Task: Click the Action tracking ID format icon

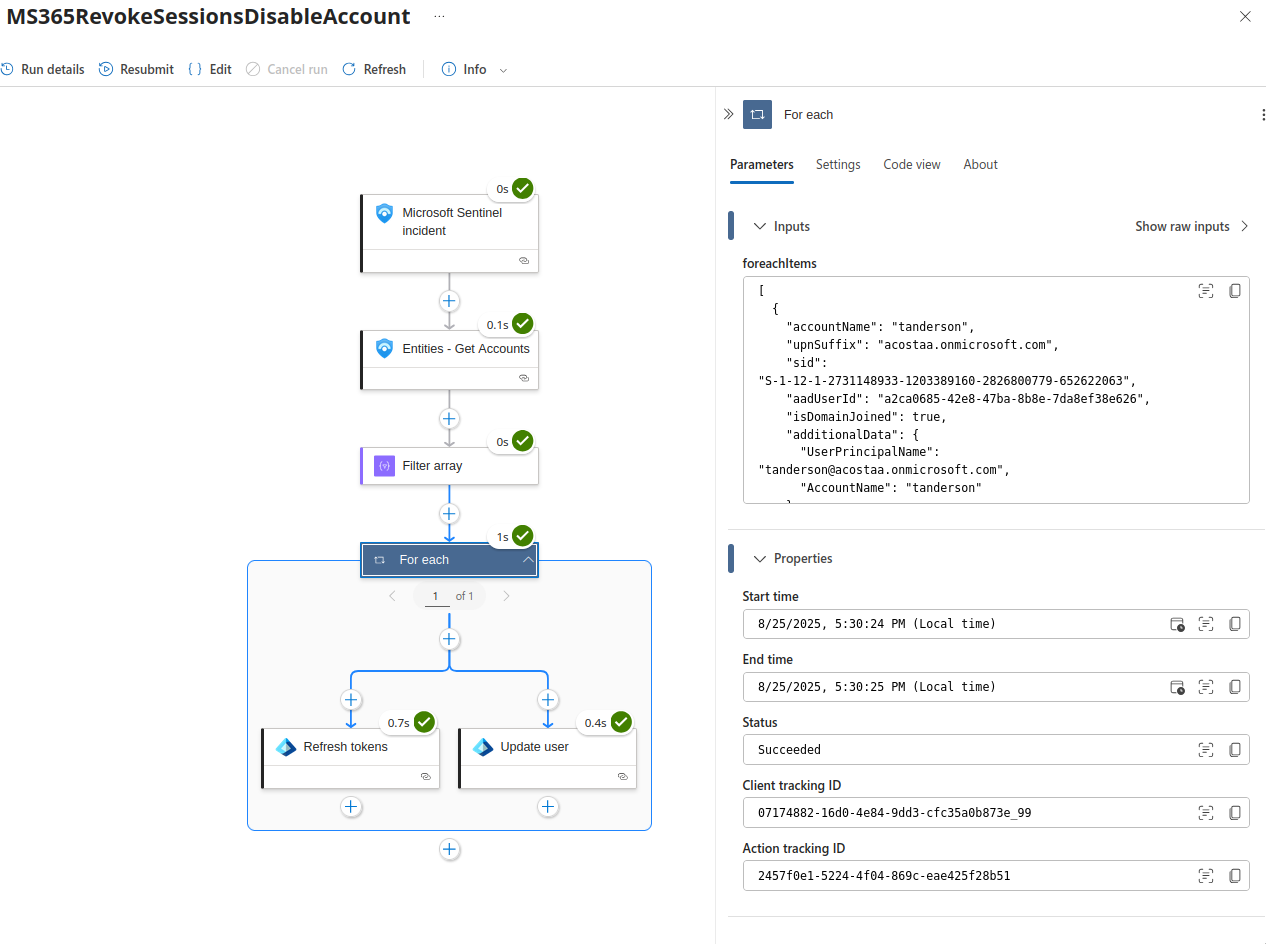Action: pos(1206,876)
